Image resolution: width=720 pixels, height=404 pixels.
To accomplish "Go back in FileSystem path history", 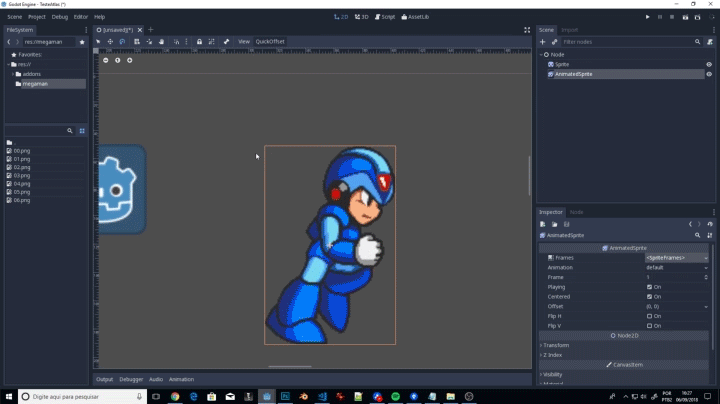I will [9, 42].
